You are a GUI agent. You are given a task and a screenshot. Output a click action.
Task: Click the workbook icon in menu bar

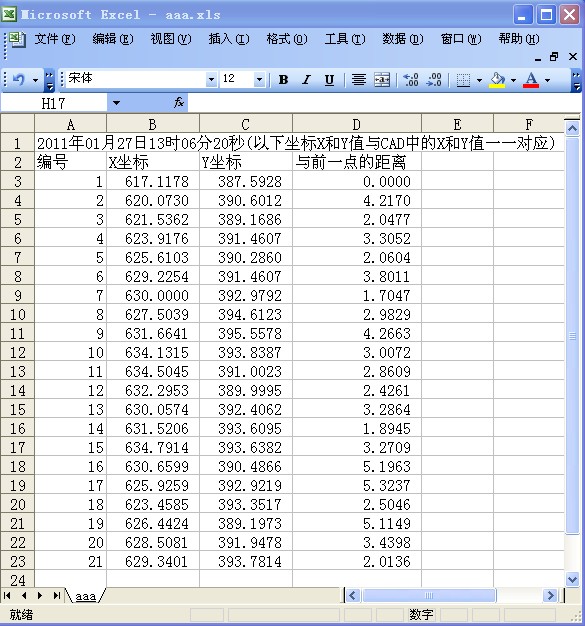coord(17,39)
